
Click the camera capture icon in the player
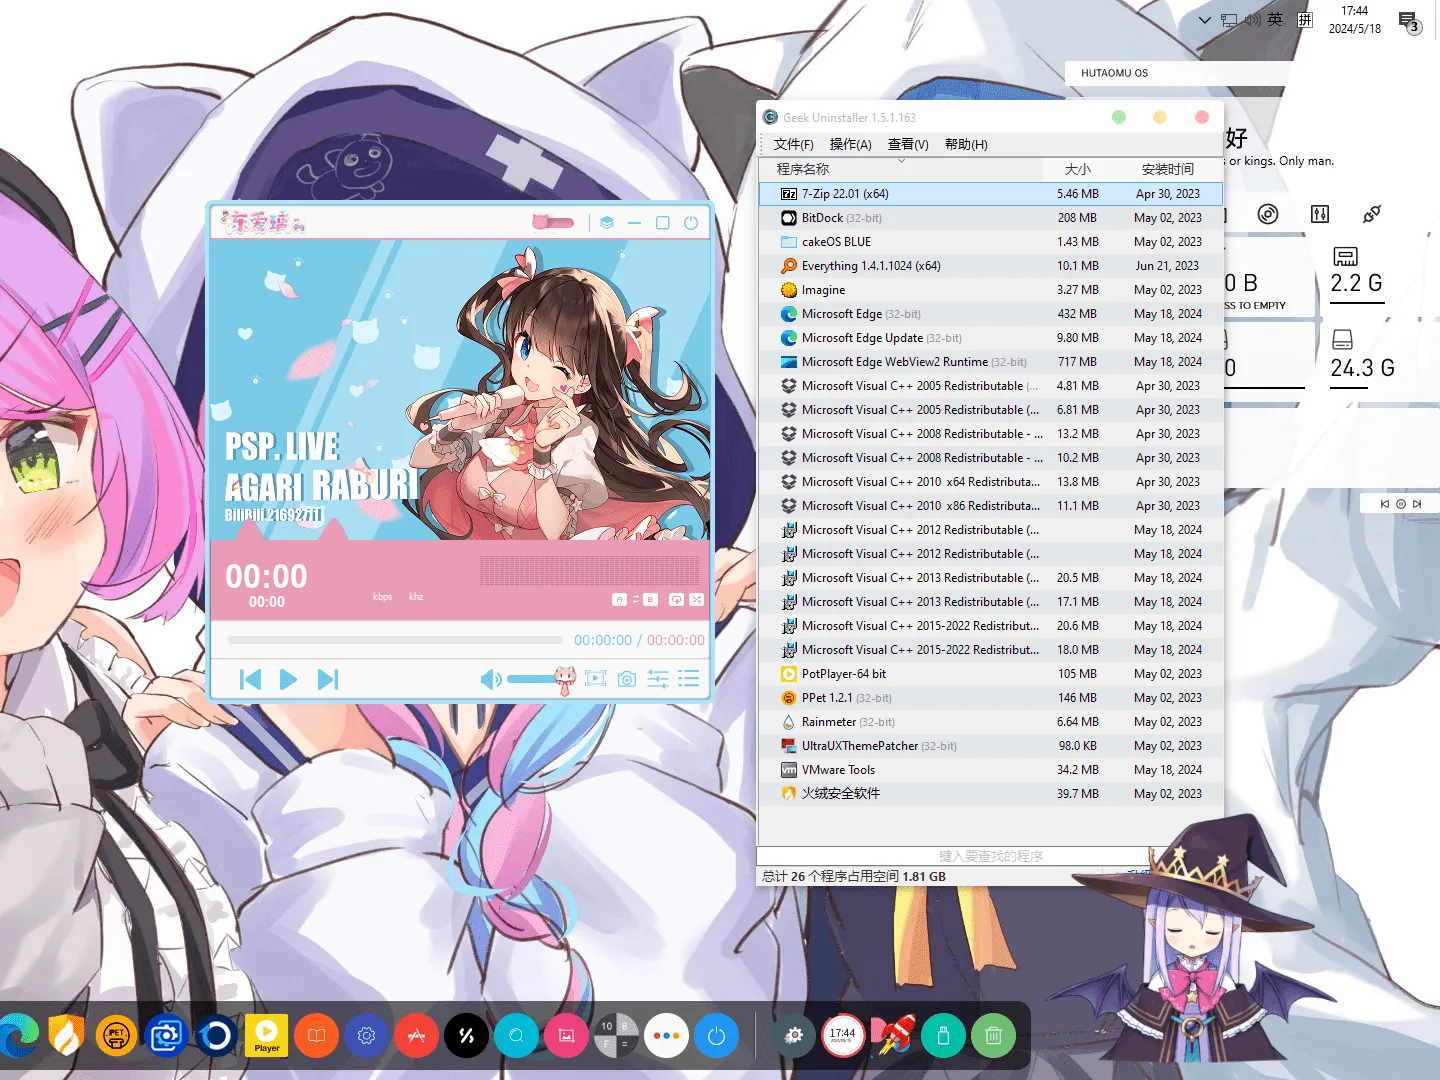(x=627, y=679)
